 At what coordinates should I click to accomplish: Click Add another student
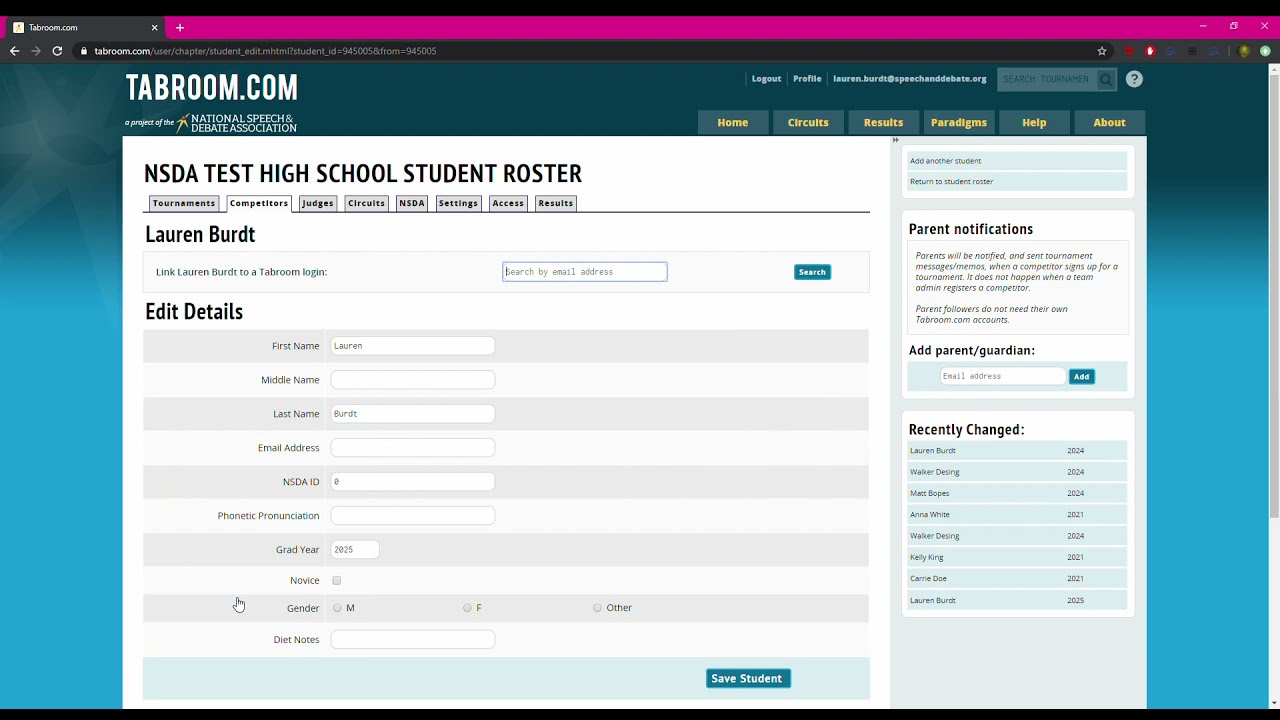[x=1017, y=161]
